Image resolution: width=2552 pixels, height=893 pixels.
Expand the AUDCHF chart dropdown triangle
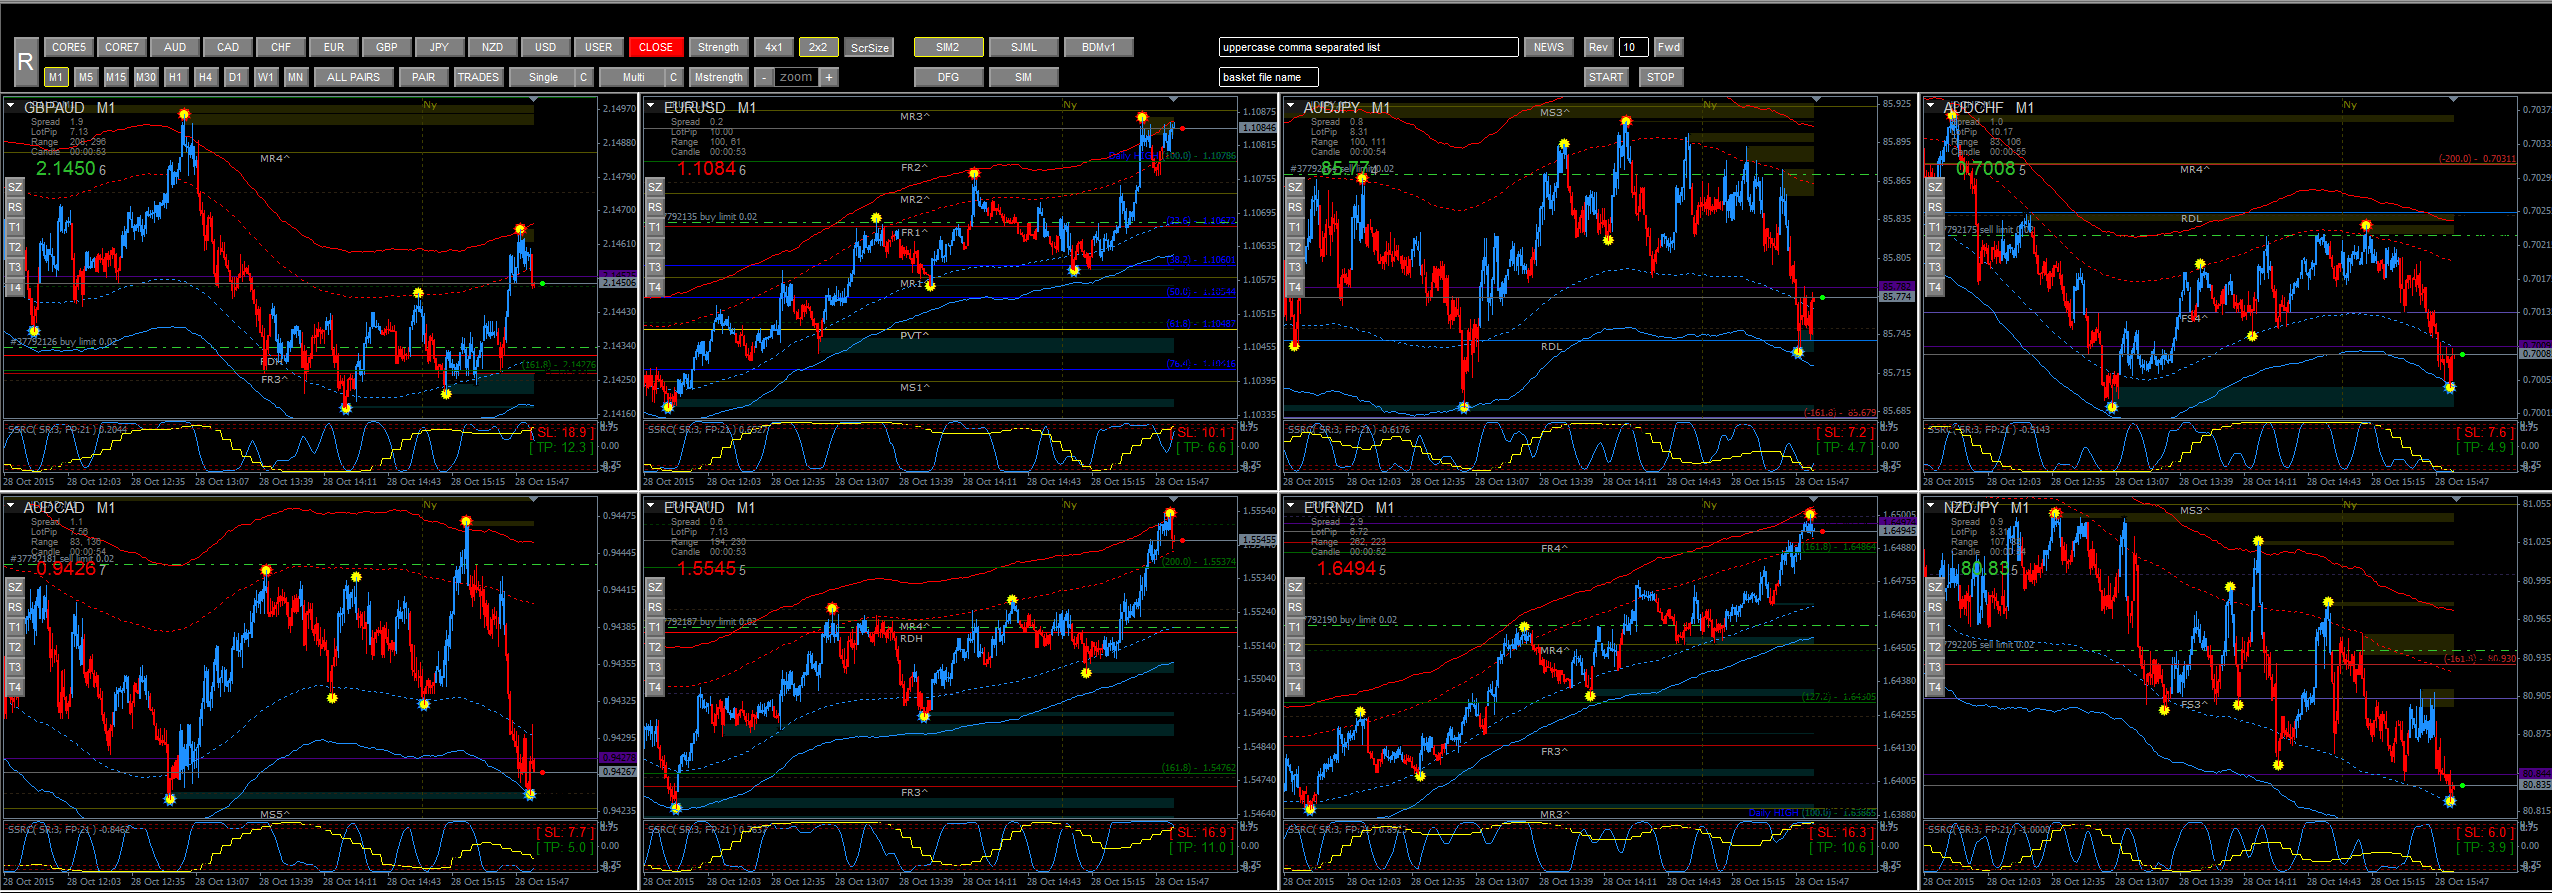point(1931,105)
